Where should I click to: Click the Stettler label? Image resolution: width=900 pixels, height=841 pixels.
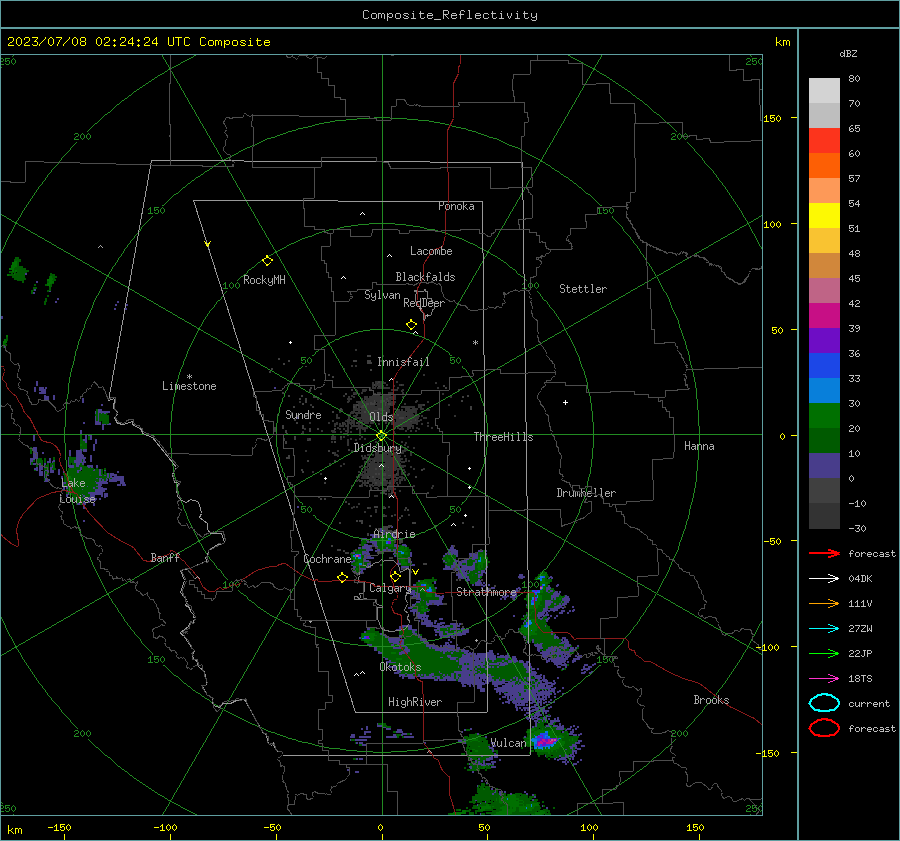[x=583, y=289]
